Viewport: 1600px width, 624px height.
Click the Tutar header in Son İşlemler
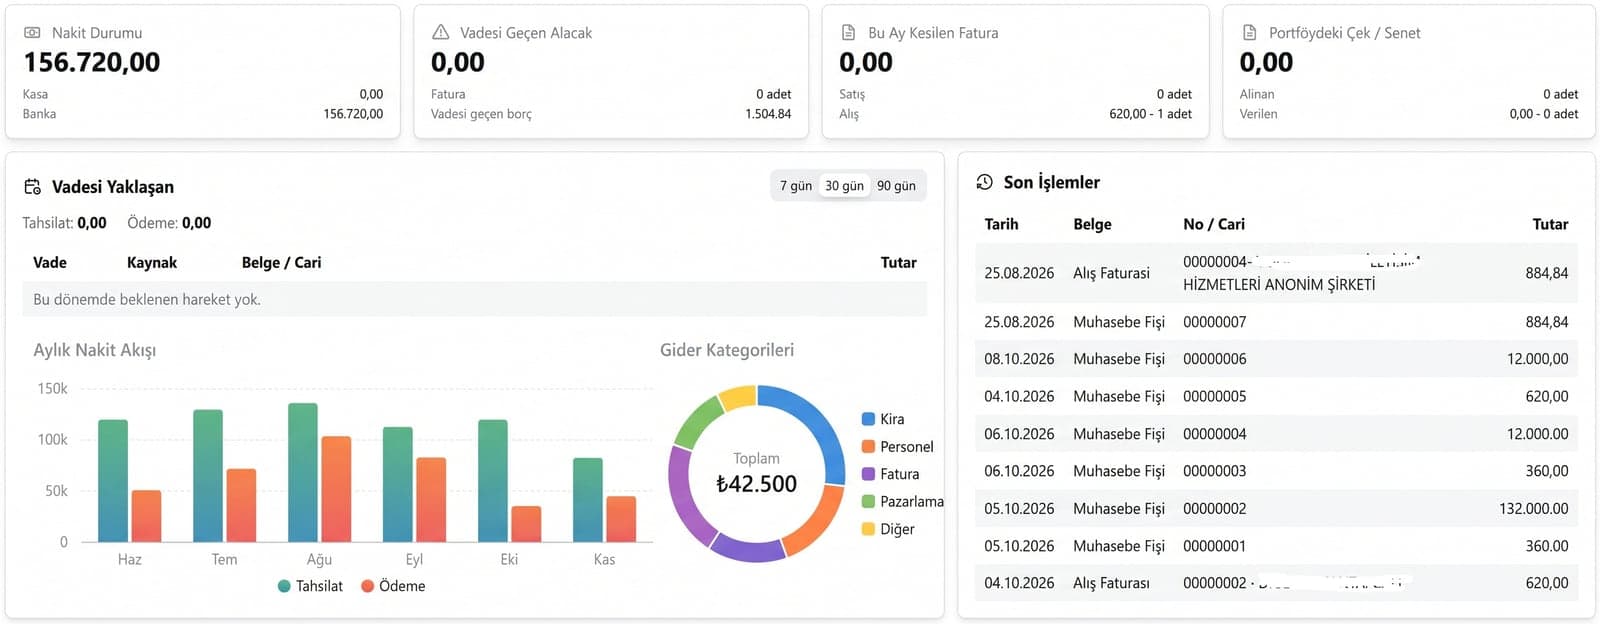pos(1550,224)
